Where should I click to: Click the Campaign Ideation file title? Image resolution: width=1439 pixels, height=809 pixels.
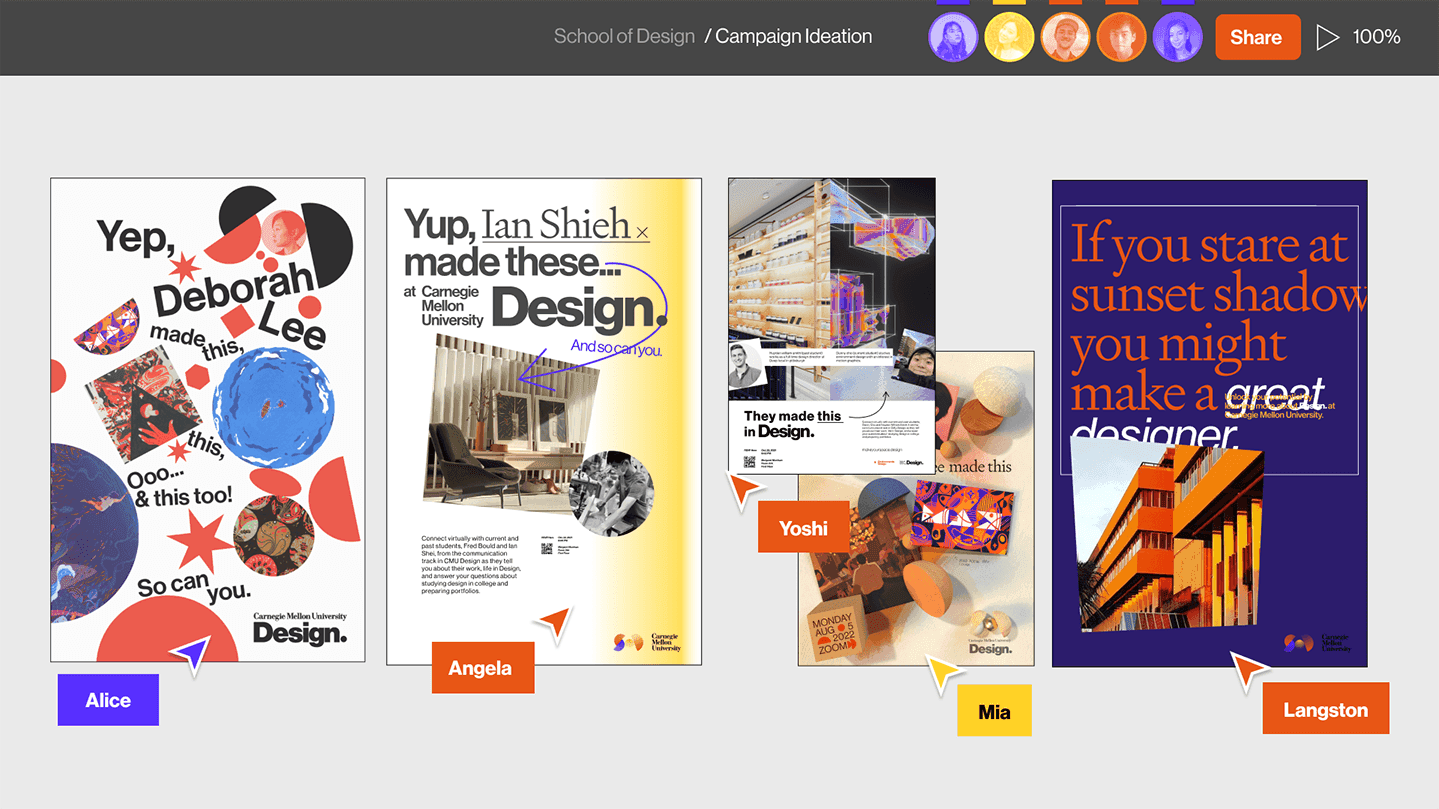tap(793, 37)
